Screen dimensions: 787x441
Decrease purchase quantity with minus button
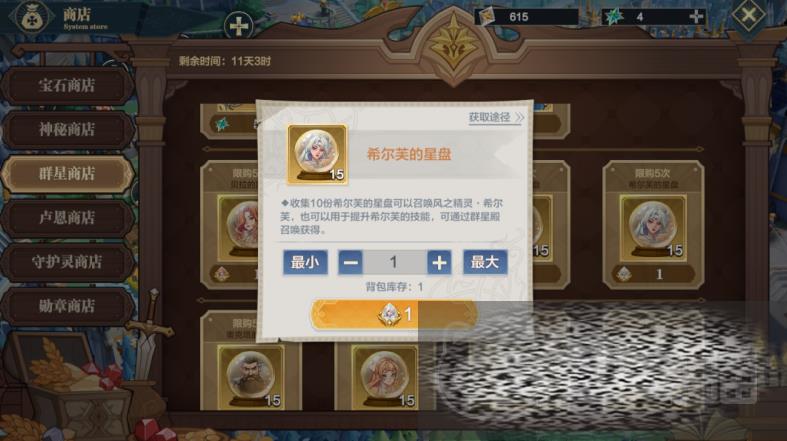pos(350,262)
